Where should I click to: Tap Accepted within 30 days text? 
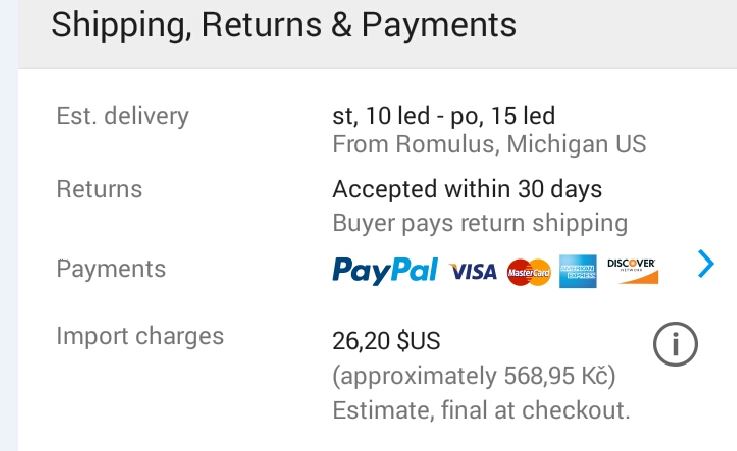pos(467,189)
